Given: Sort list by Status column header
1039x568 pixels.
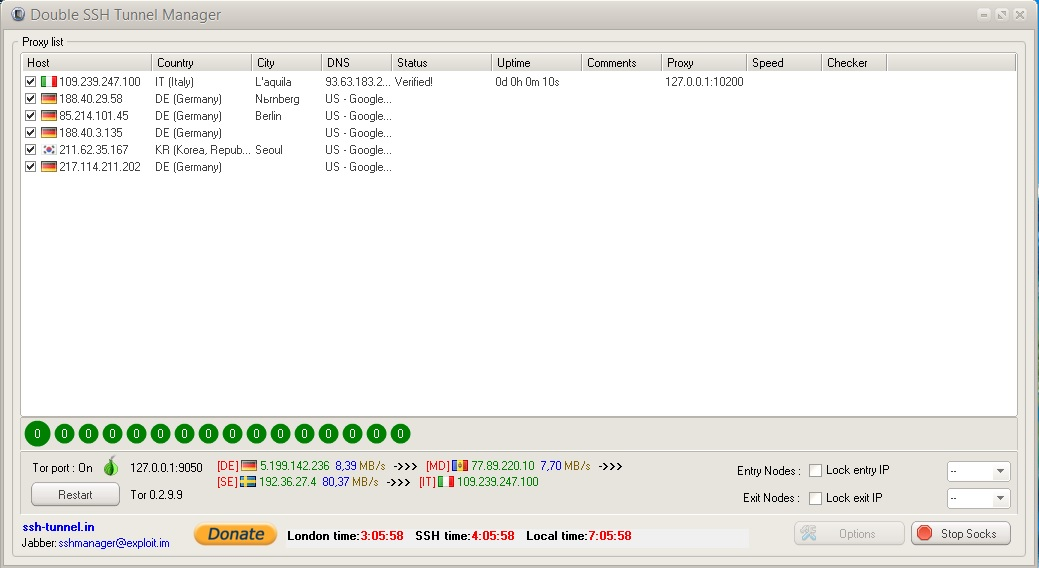Looking at the screenshot, I should (x=440, y=63).
